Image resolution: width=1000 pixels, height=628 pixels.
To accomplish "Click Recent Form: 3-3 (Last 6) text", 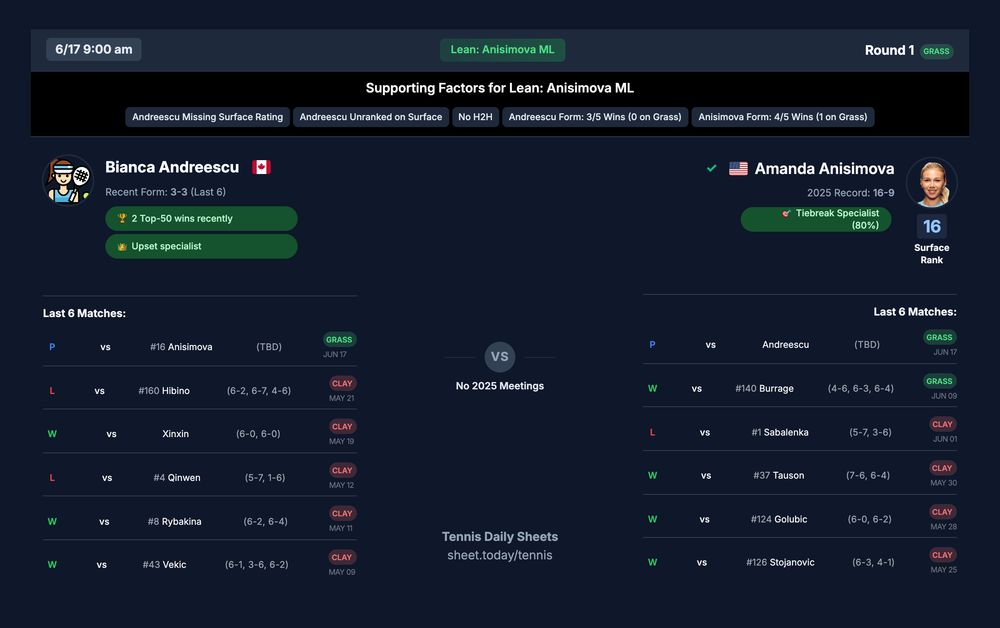I will pos(165,192).
